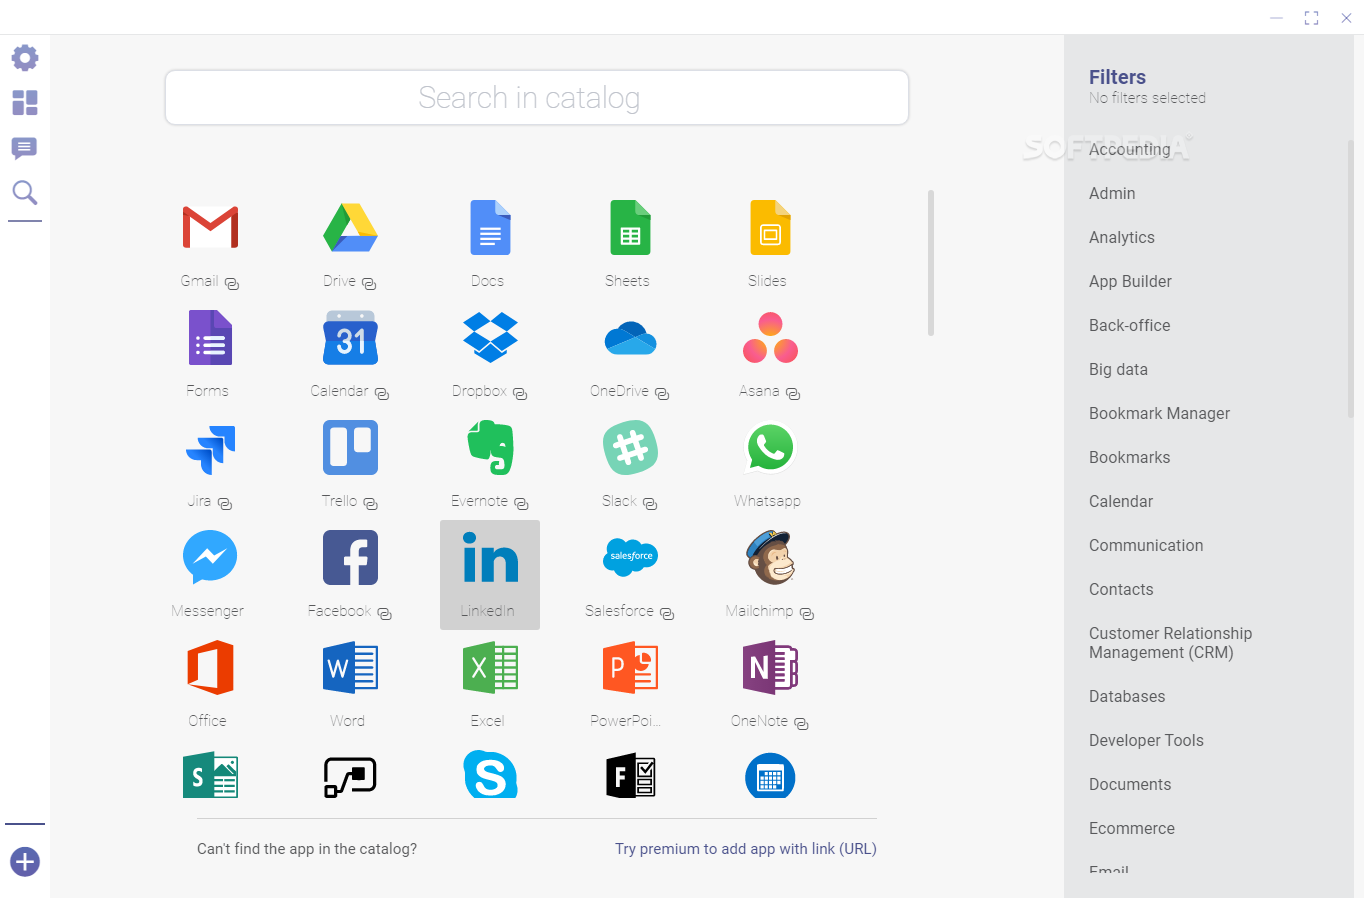Viewport: 1364px width, 898px height.
Task: Add the Gmail app
Action: coord(210,228)
